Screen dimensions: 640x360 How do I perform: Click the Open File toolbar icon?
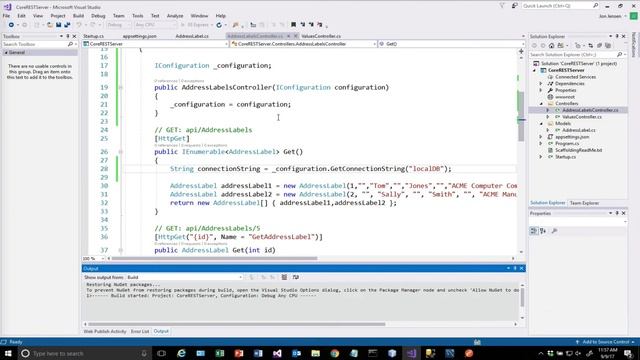[x=50, y=25]
